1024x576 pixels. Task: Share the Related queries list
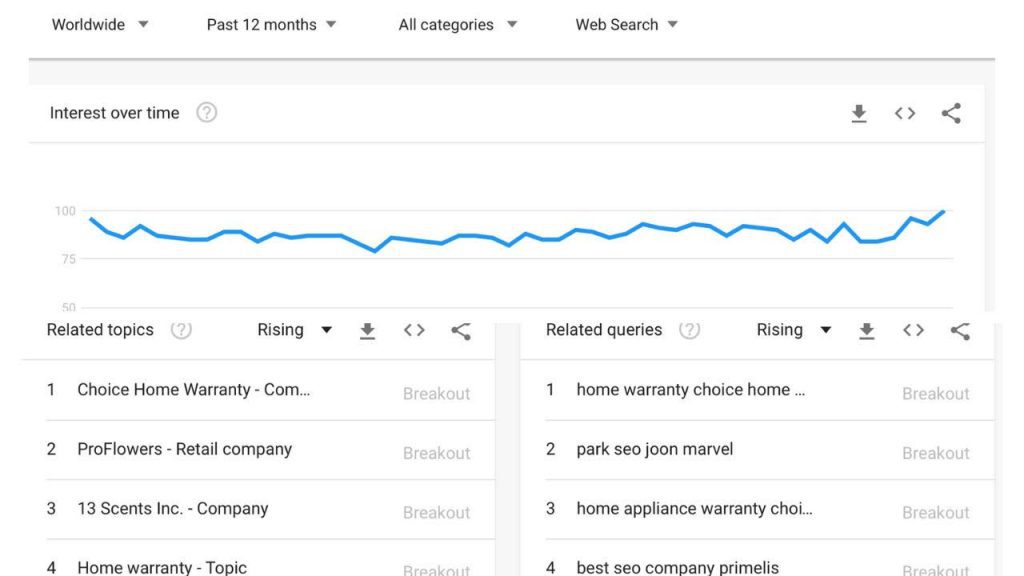click(x=960, y=331)
